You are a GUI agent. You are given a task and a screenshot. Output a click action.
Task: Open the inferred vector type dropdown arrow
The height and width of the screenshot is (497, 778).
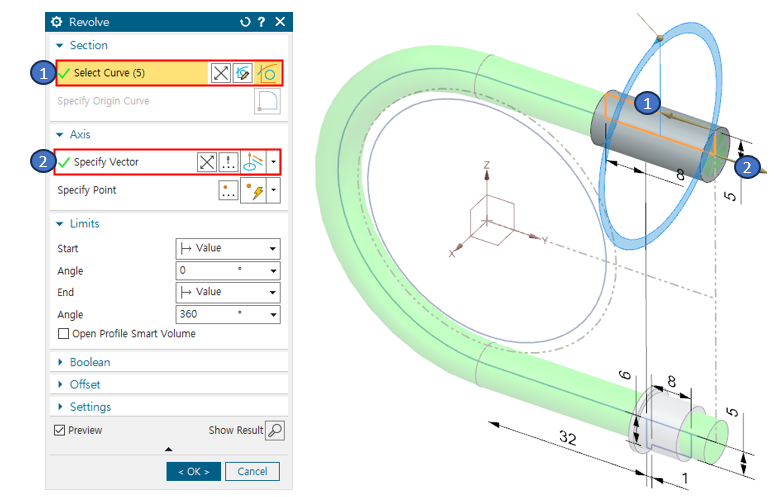(x=274, y=162)
